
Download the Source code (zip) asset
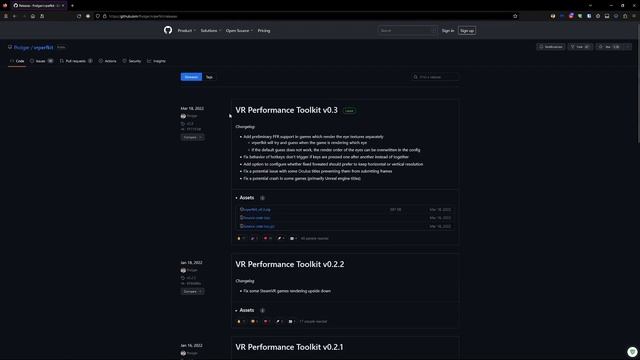click(256, 218)
